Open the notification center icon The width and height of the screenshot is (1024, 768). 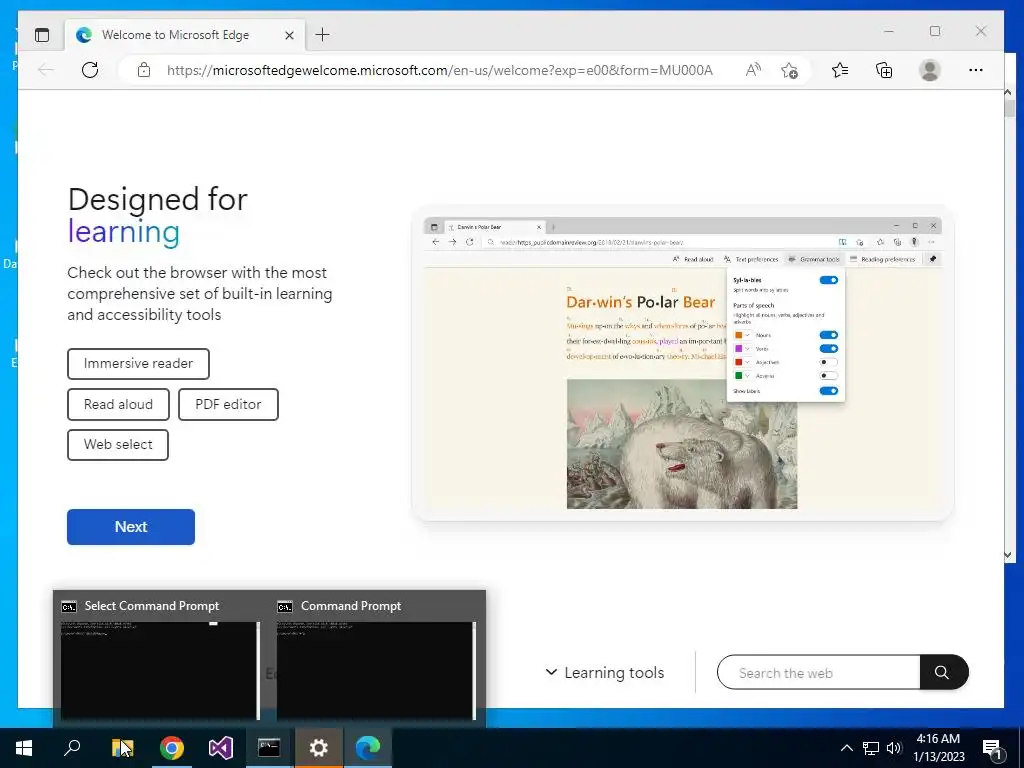coord(993,749)
